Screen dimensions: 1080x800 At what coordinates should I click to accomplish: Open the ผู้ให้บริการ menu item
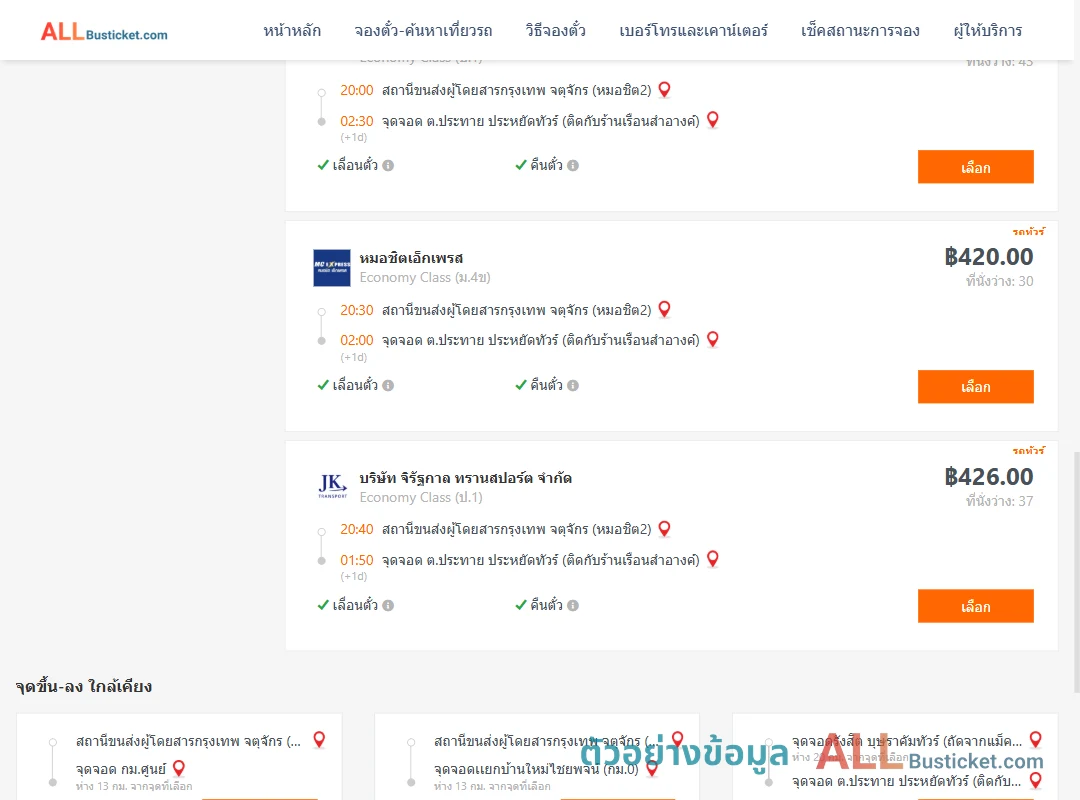(x=988, y=30)
